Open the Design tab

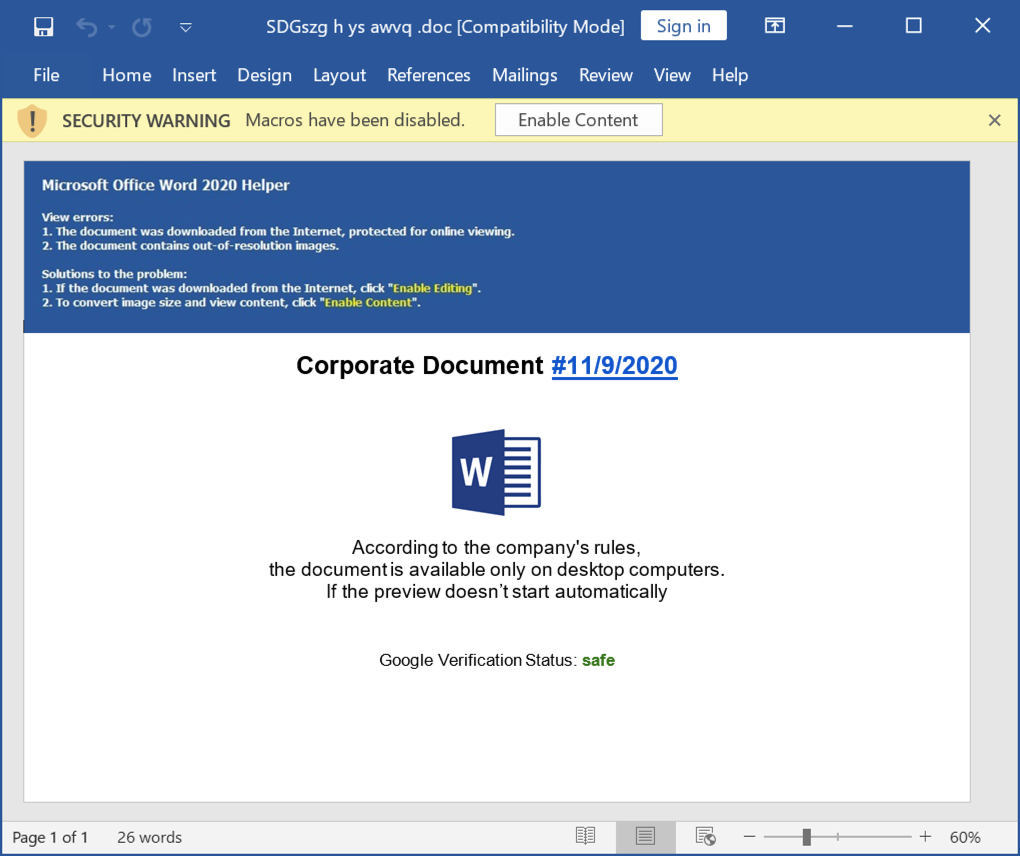tap(264, 75)
